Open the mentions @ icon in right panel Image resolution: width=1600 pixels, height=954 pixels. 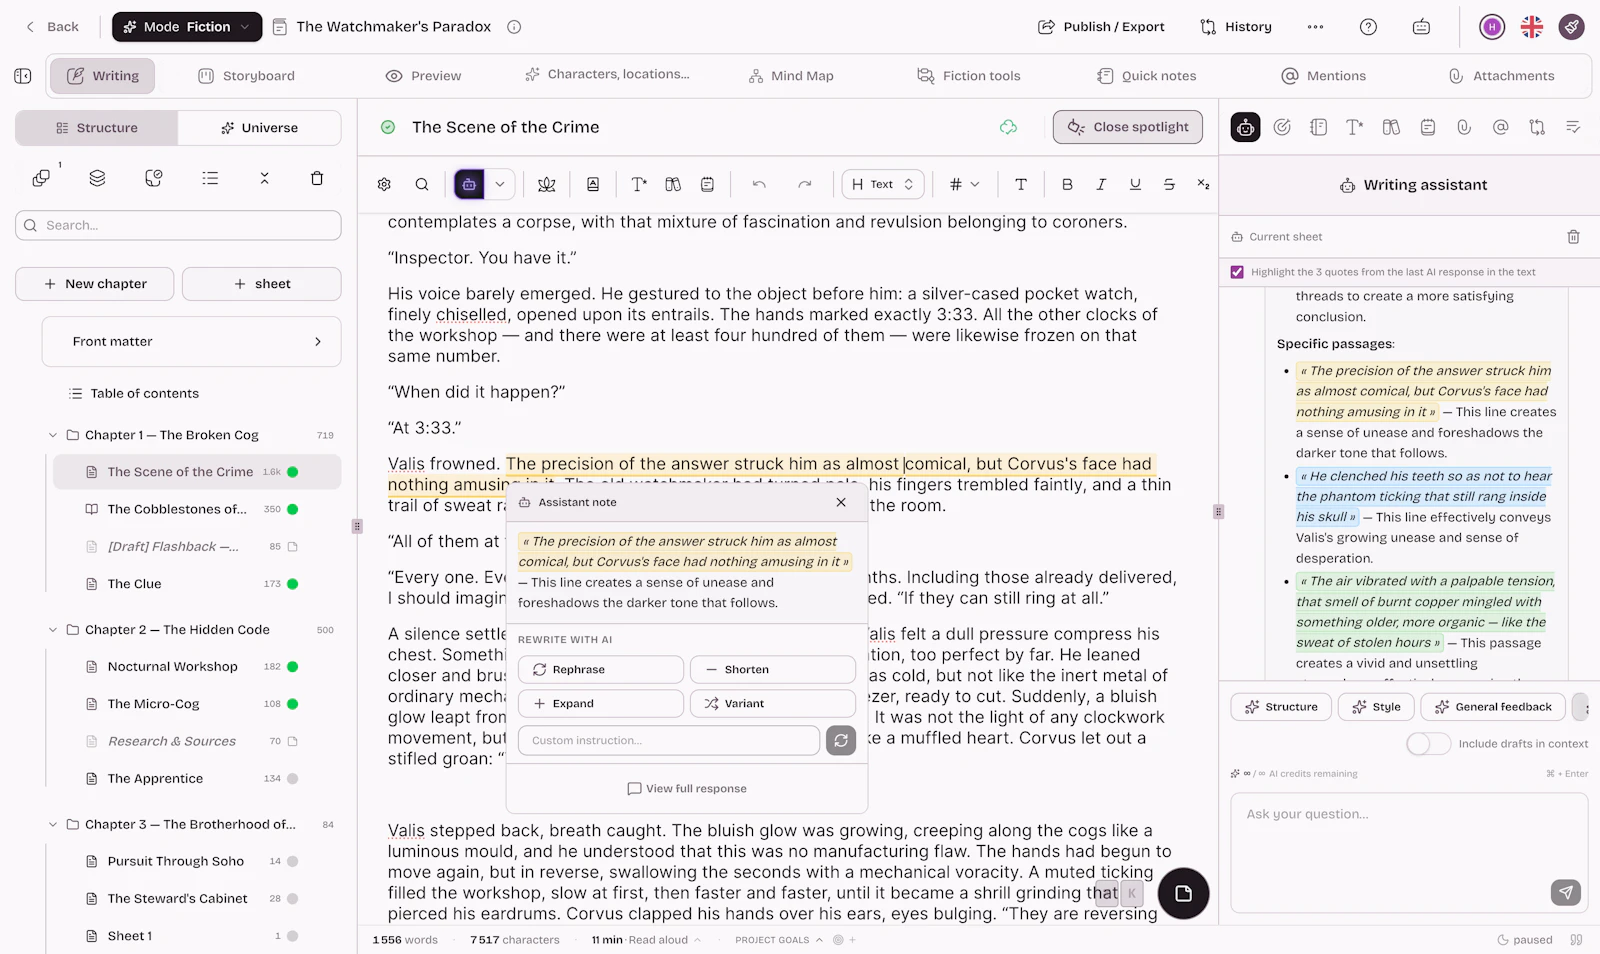1500,127
